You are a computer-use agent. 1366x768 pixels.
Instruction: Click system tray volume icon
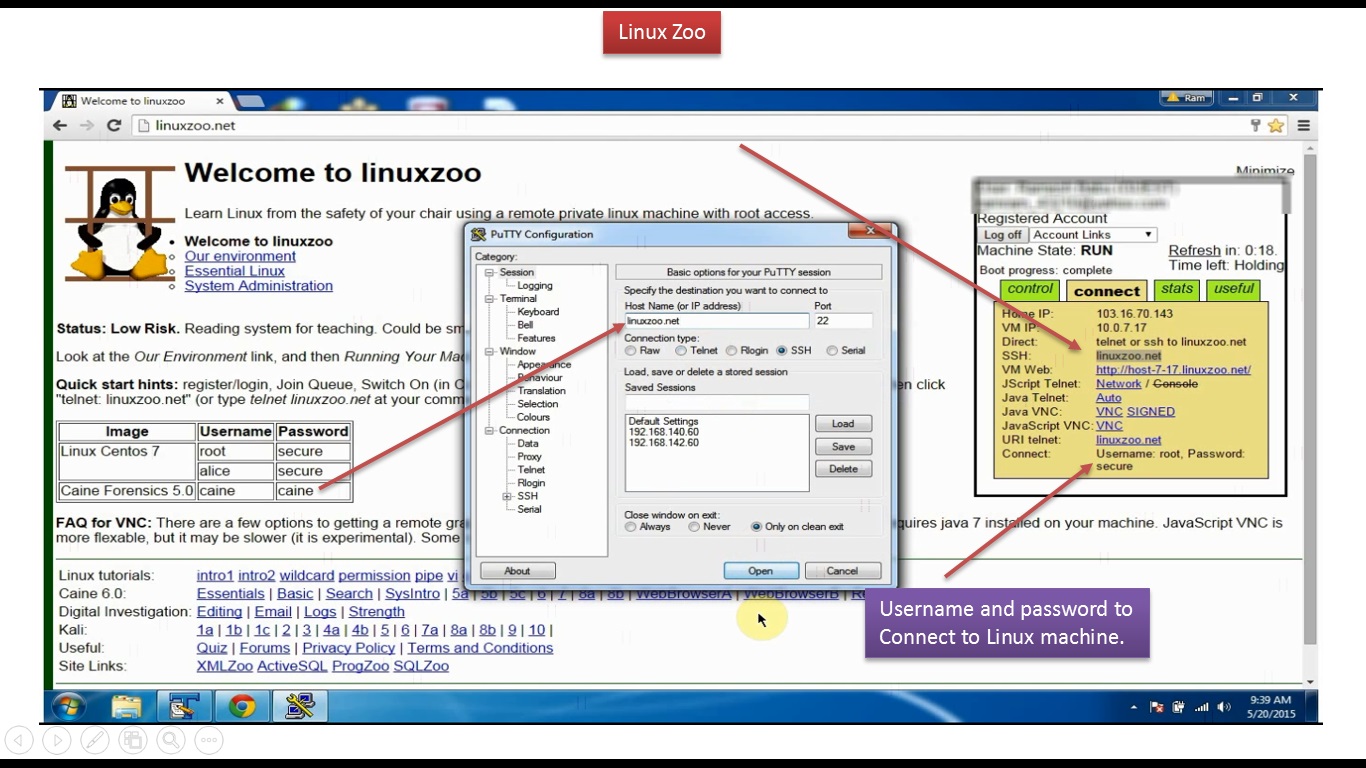click(x=1225, y=707)
